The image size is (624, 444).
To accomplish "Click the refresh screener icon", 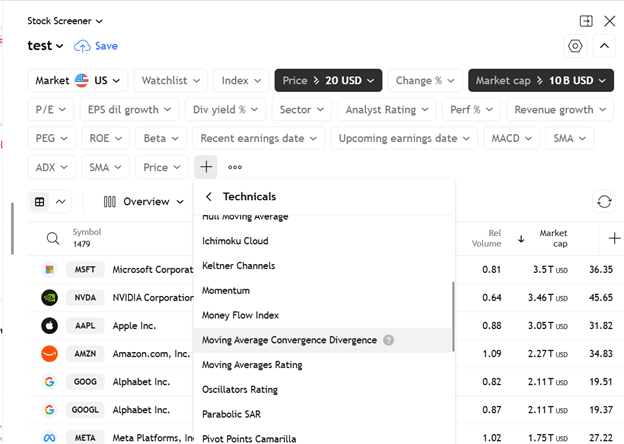I will pos(604,201).
